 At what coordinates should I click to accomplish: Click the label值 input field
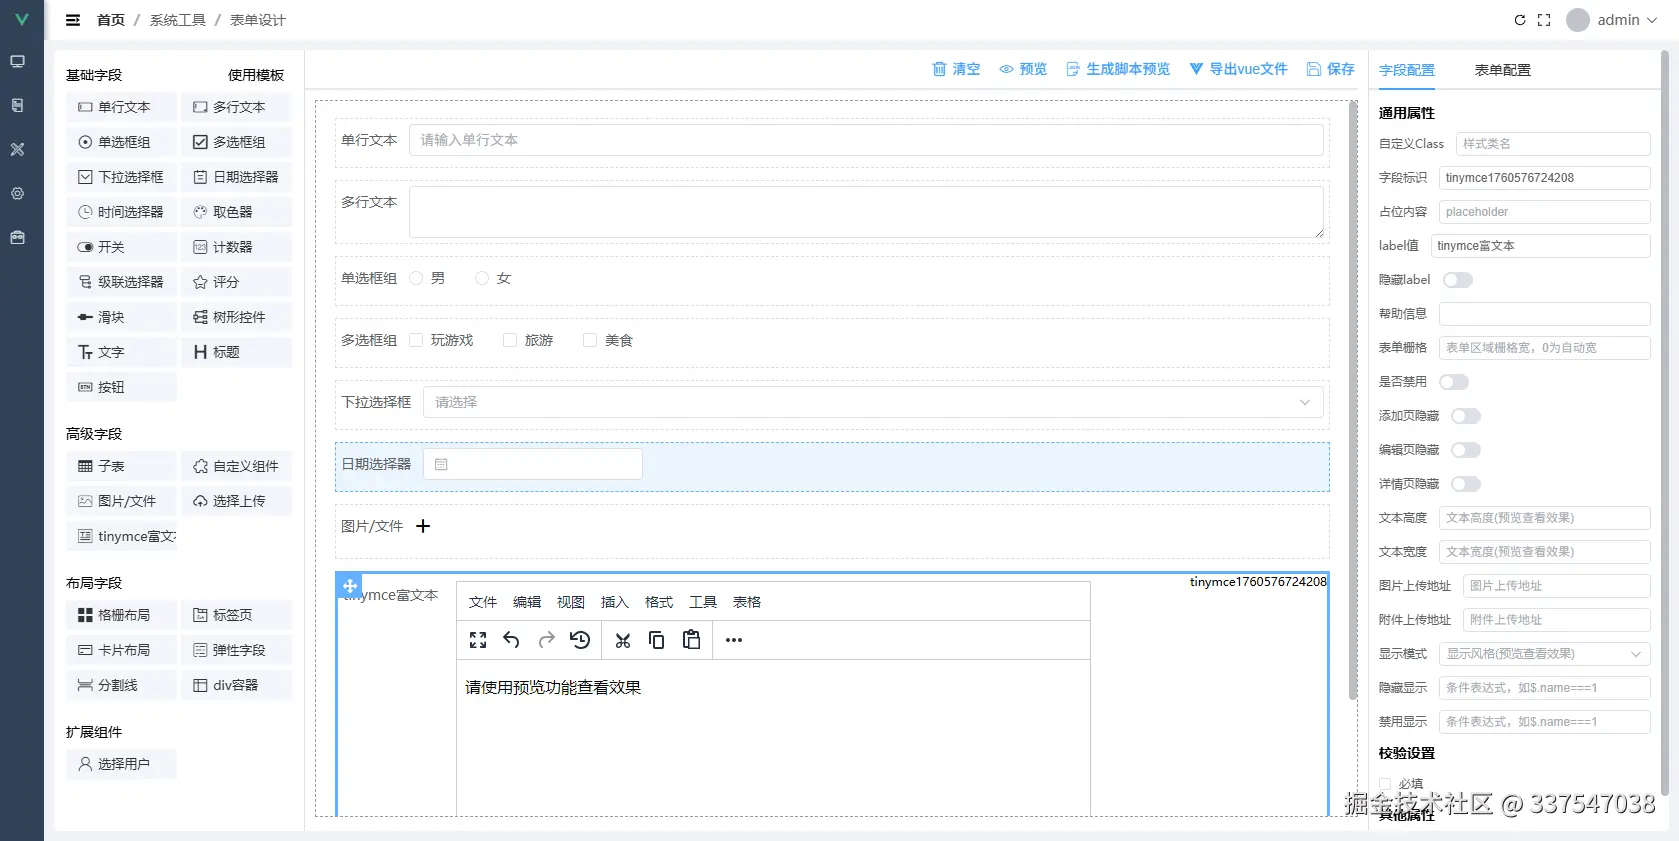1540,246
